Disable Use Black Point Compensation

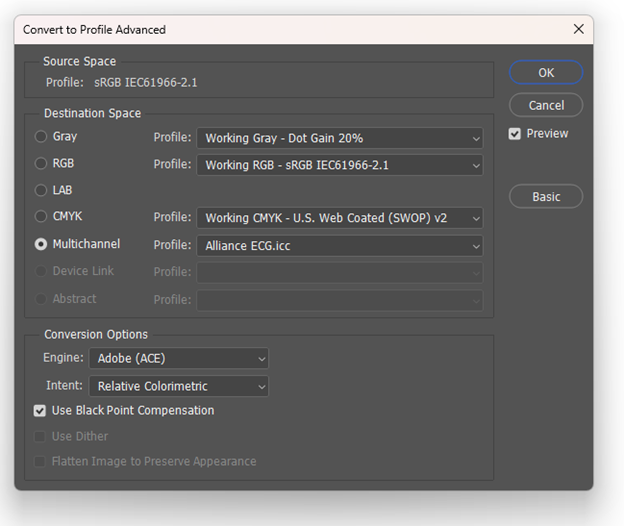tap(40, 411)
